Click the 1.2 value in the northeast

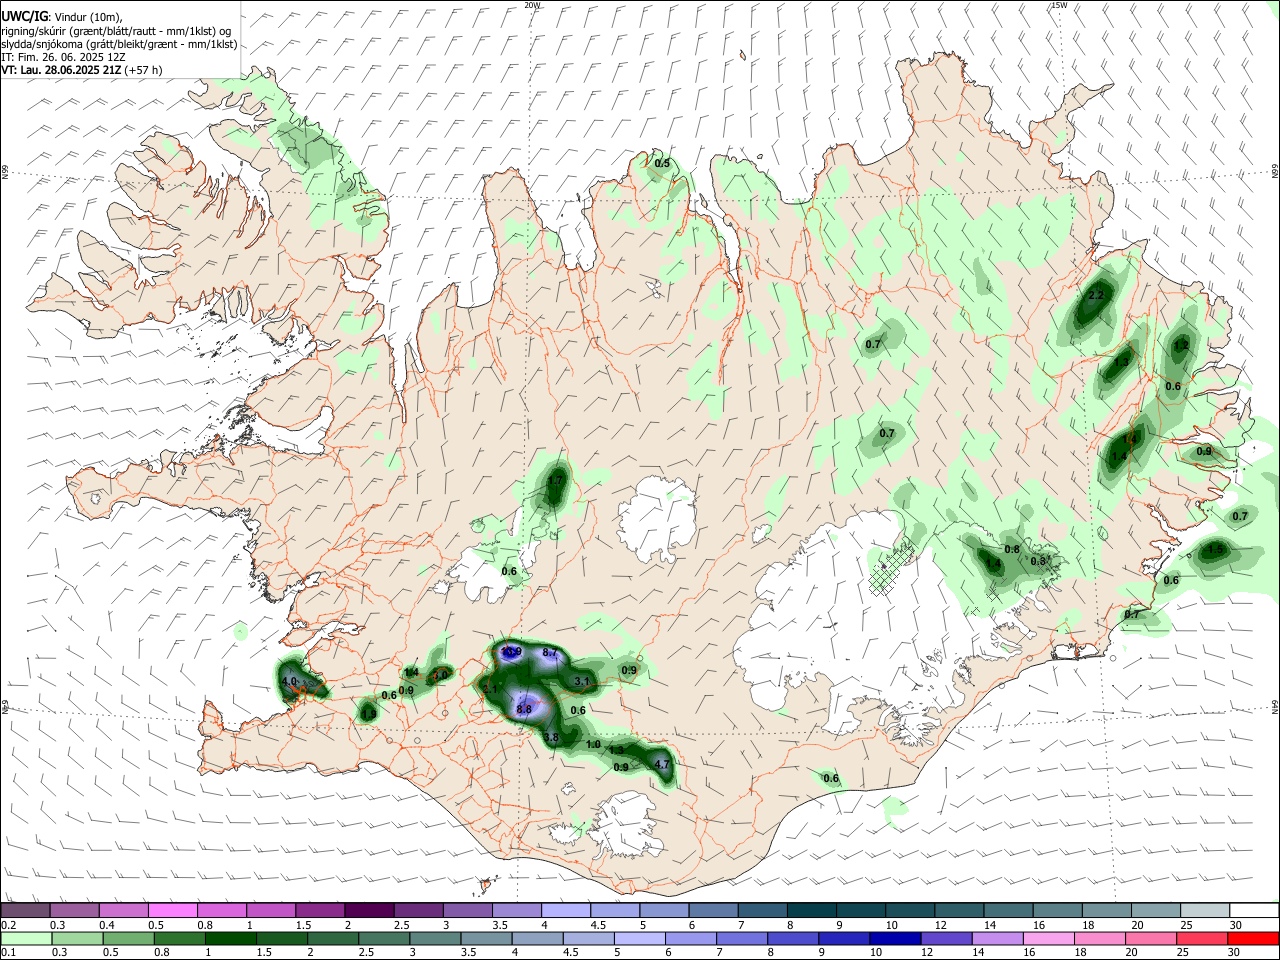pos(1181,345)
